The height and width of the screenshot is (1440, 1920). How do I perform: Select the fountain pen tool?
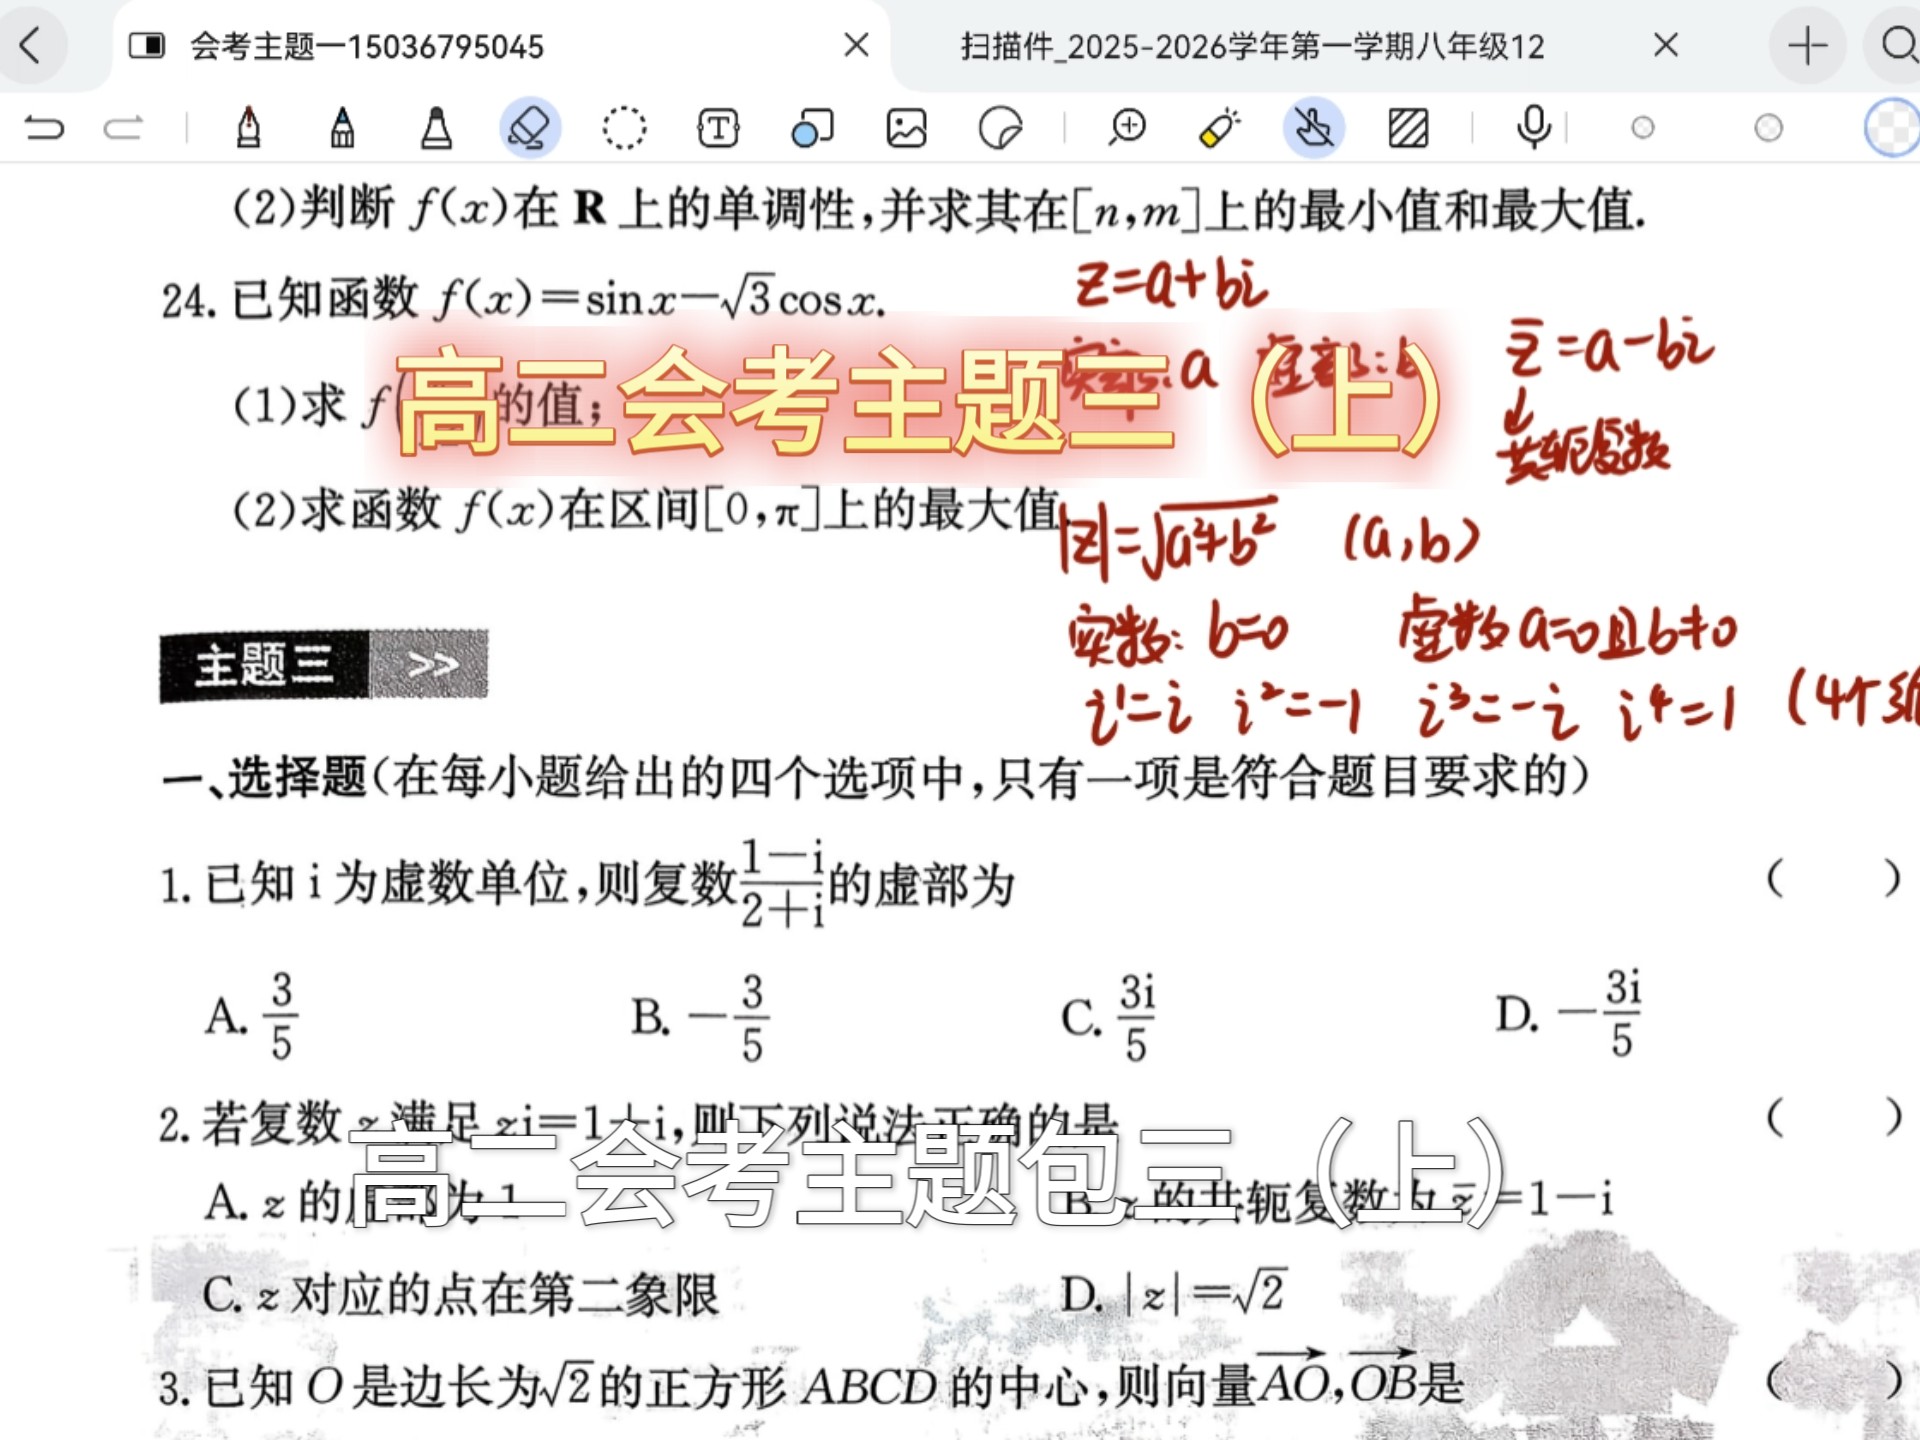coord(249,128)
